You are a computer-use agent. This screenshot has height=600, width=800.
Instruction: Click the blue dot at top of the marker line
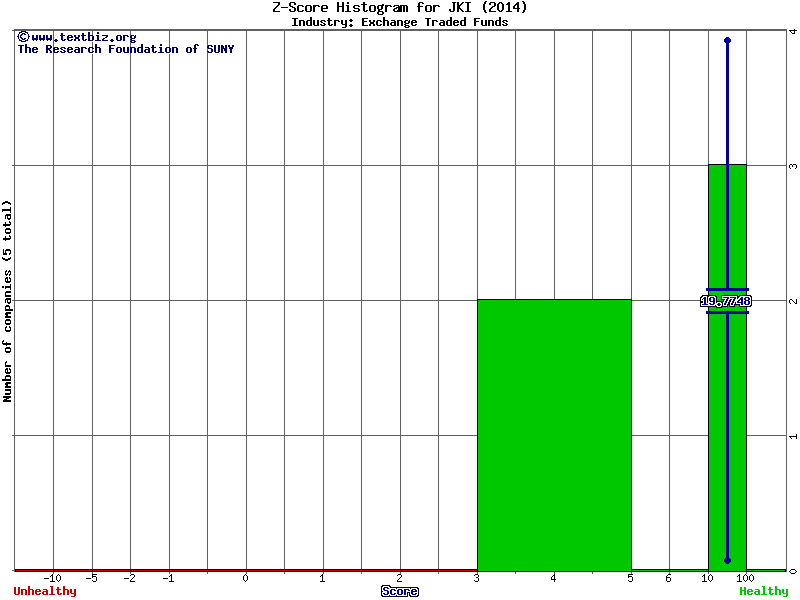pyautogui.click(x=727, y=40)
